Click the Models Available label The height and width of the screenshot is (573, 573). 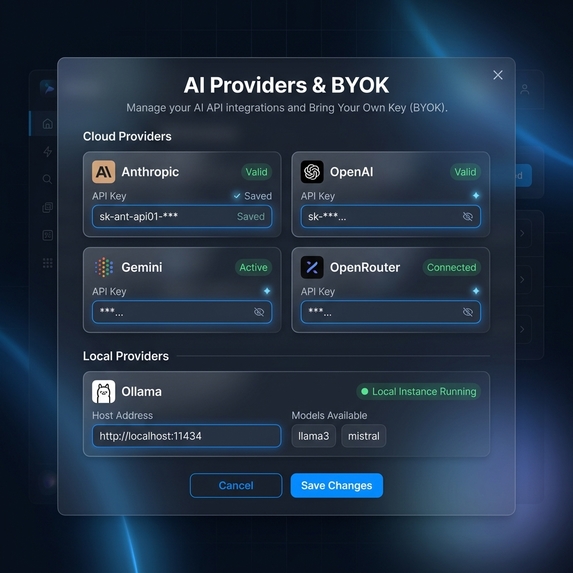[329, 415]
